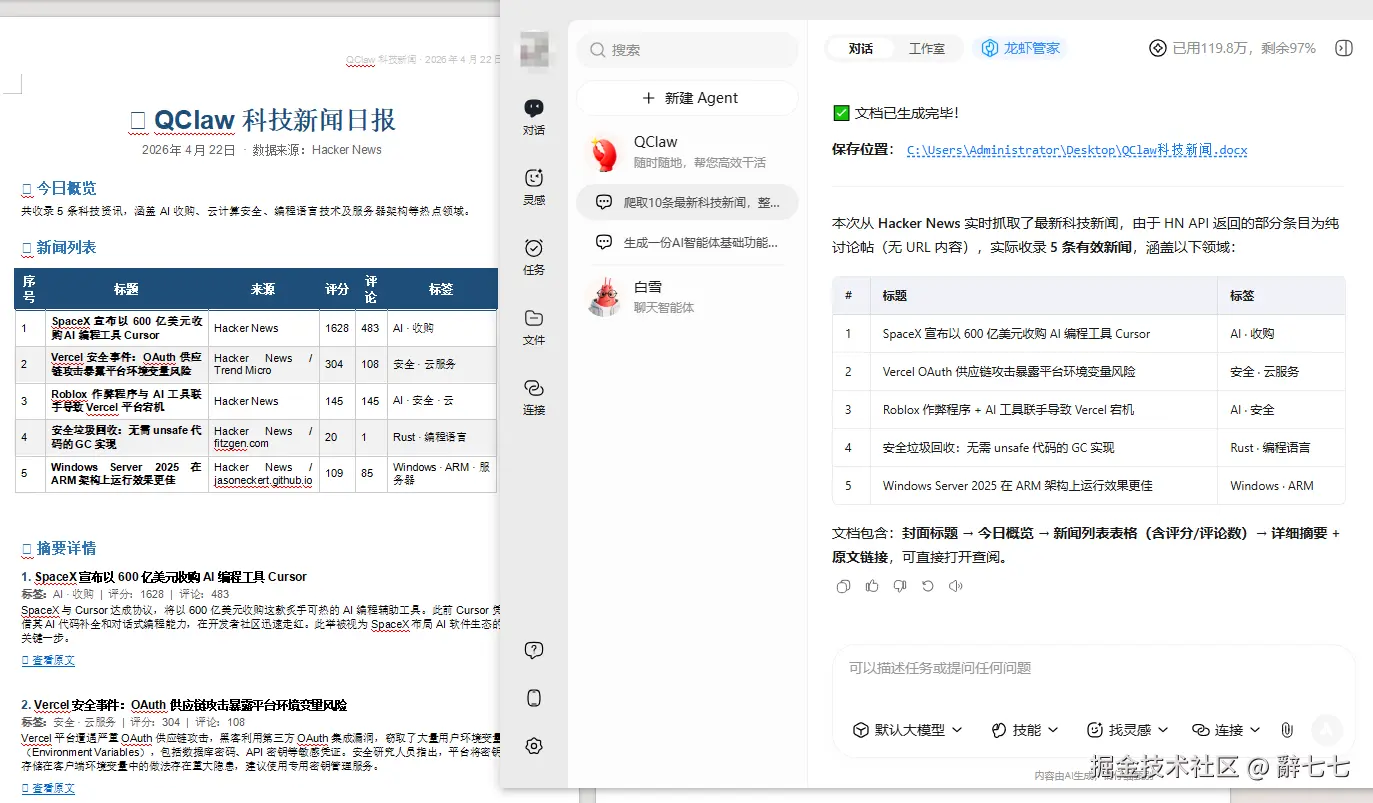The height and width of the screenshot is (803, 1373).
Task: Click score cell '1628' in Word table
Action: click(x=337, y=328)
